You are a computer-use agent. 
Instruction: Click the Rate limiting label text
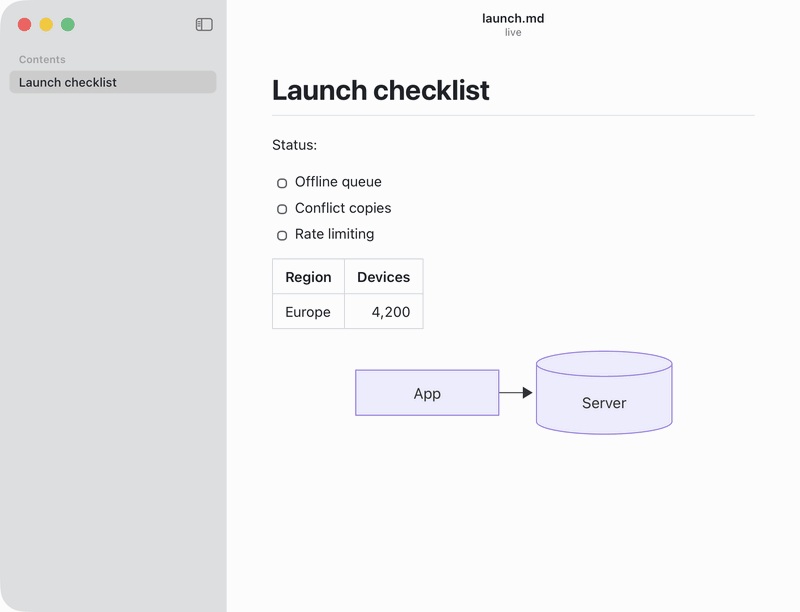pos(334,234)
